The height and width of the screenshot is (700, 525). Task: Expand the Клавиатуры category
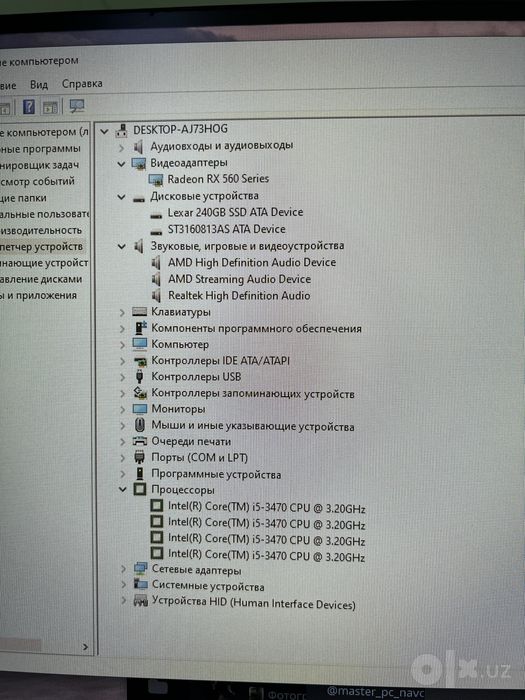(x=122, y=312)
